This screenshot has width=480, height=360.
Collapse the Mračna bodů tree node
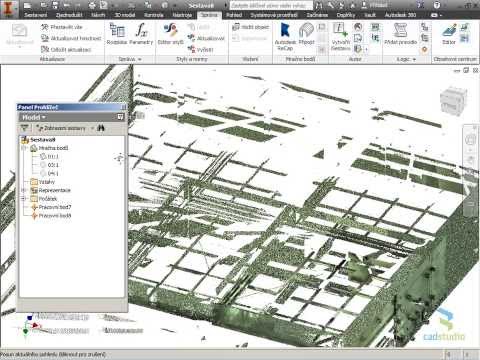coord(24,148)
